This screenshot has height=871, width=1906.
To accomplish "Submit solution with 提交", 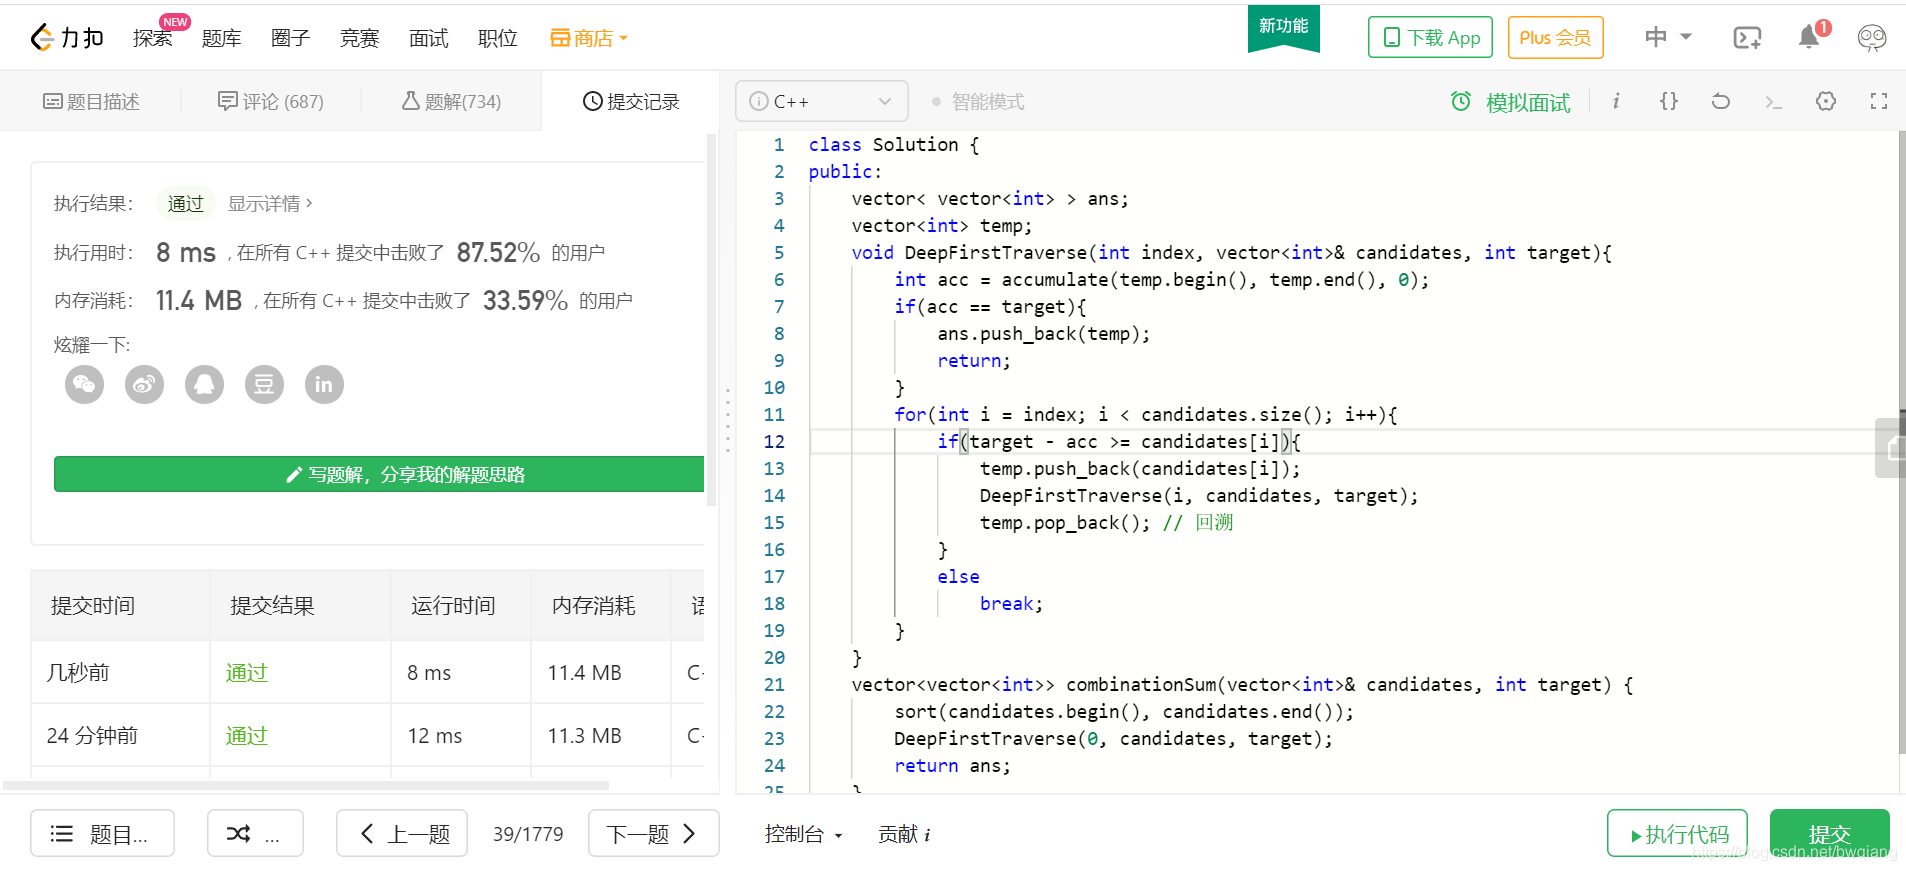I will (1829, 833).
